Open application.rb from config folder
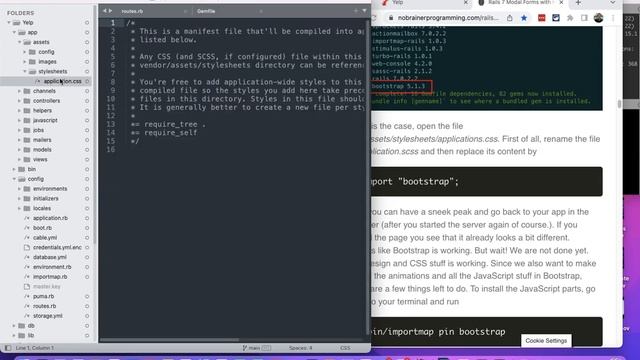Image resolution: width=640 pixels, height=360 pixels. (50, 218)
